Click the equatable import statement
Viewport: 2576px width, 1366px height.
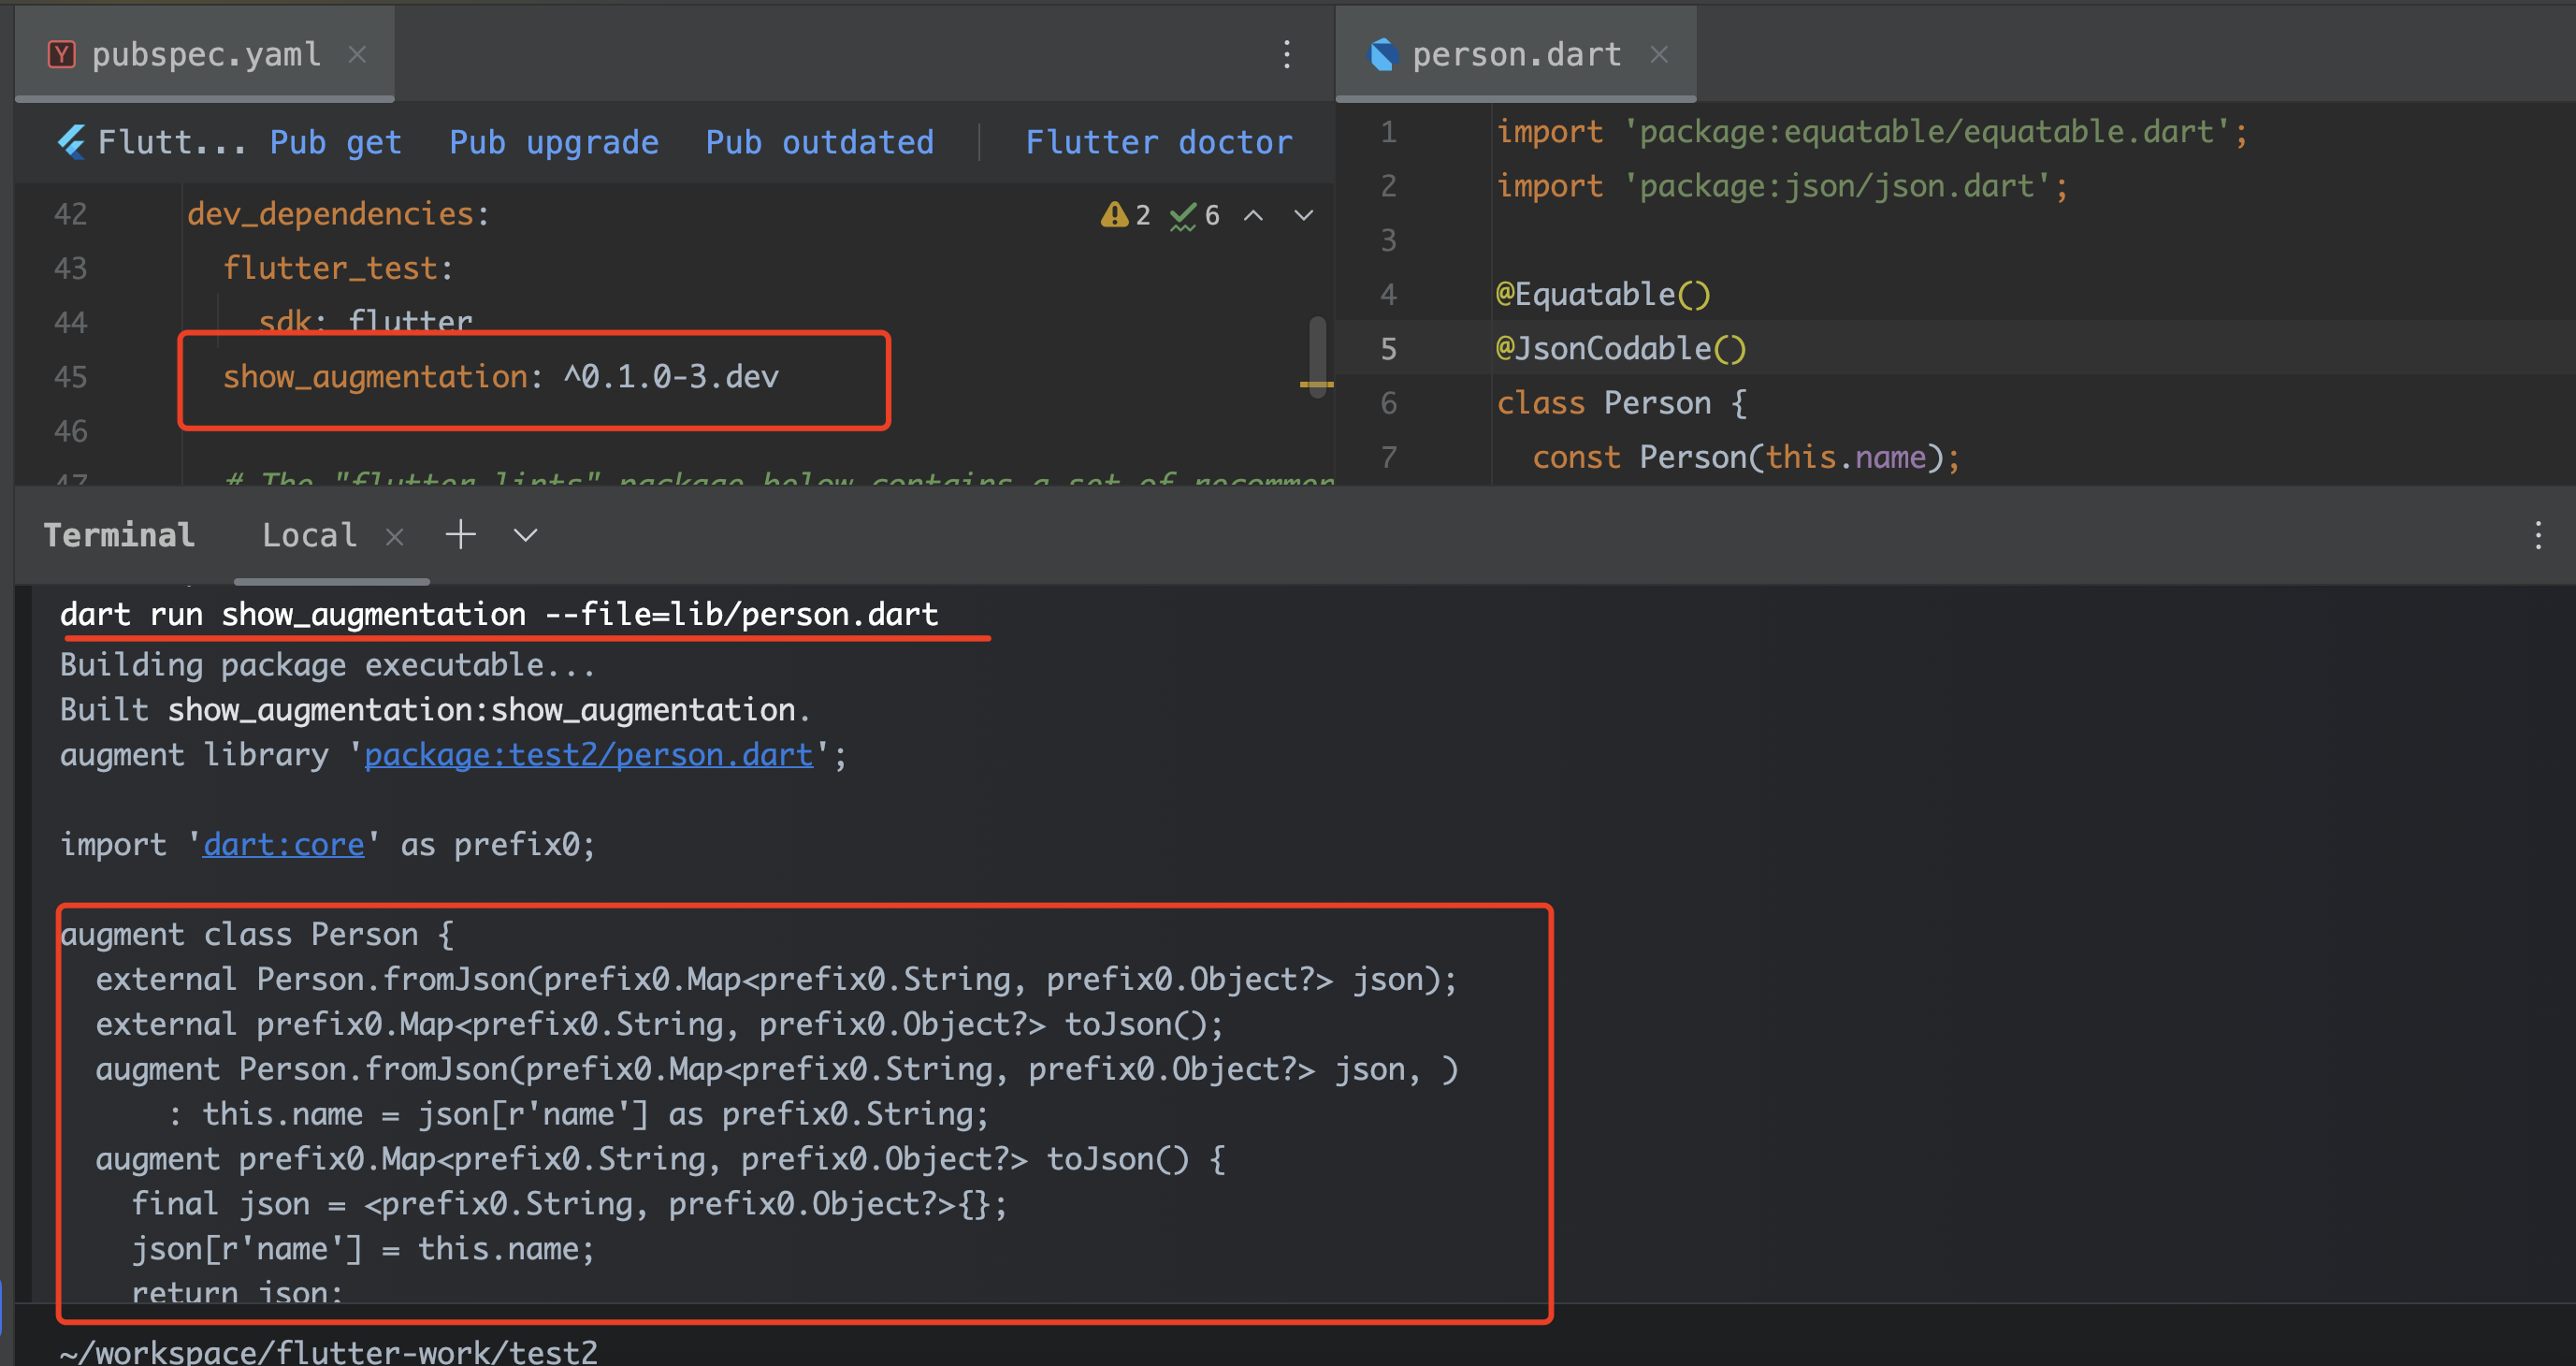1871,131
